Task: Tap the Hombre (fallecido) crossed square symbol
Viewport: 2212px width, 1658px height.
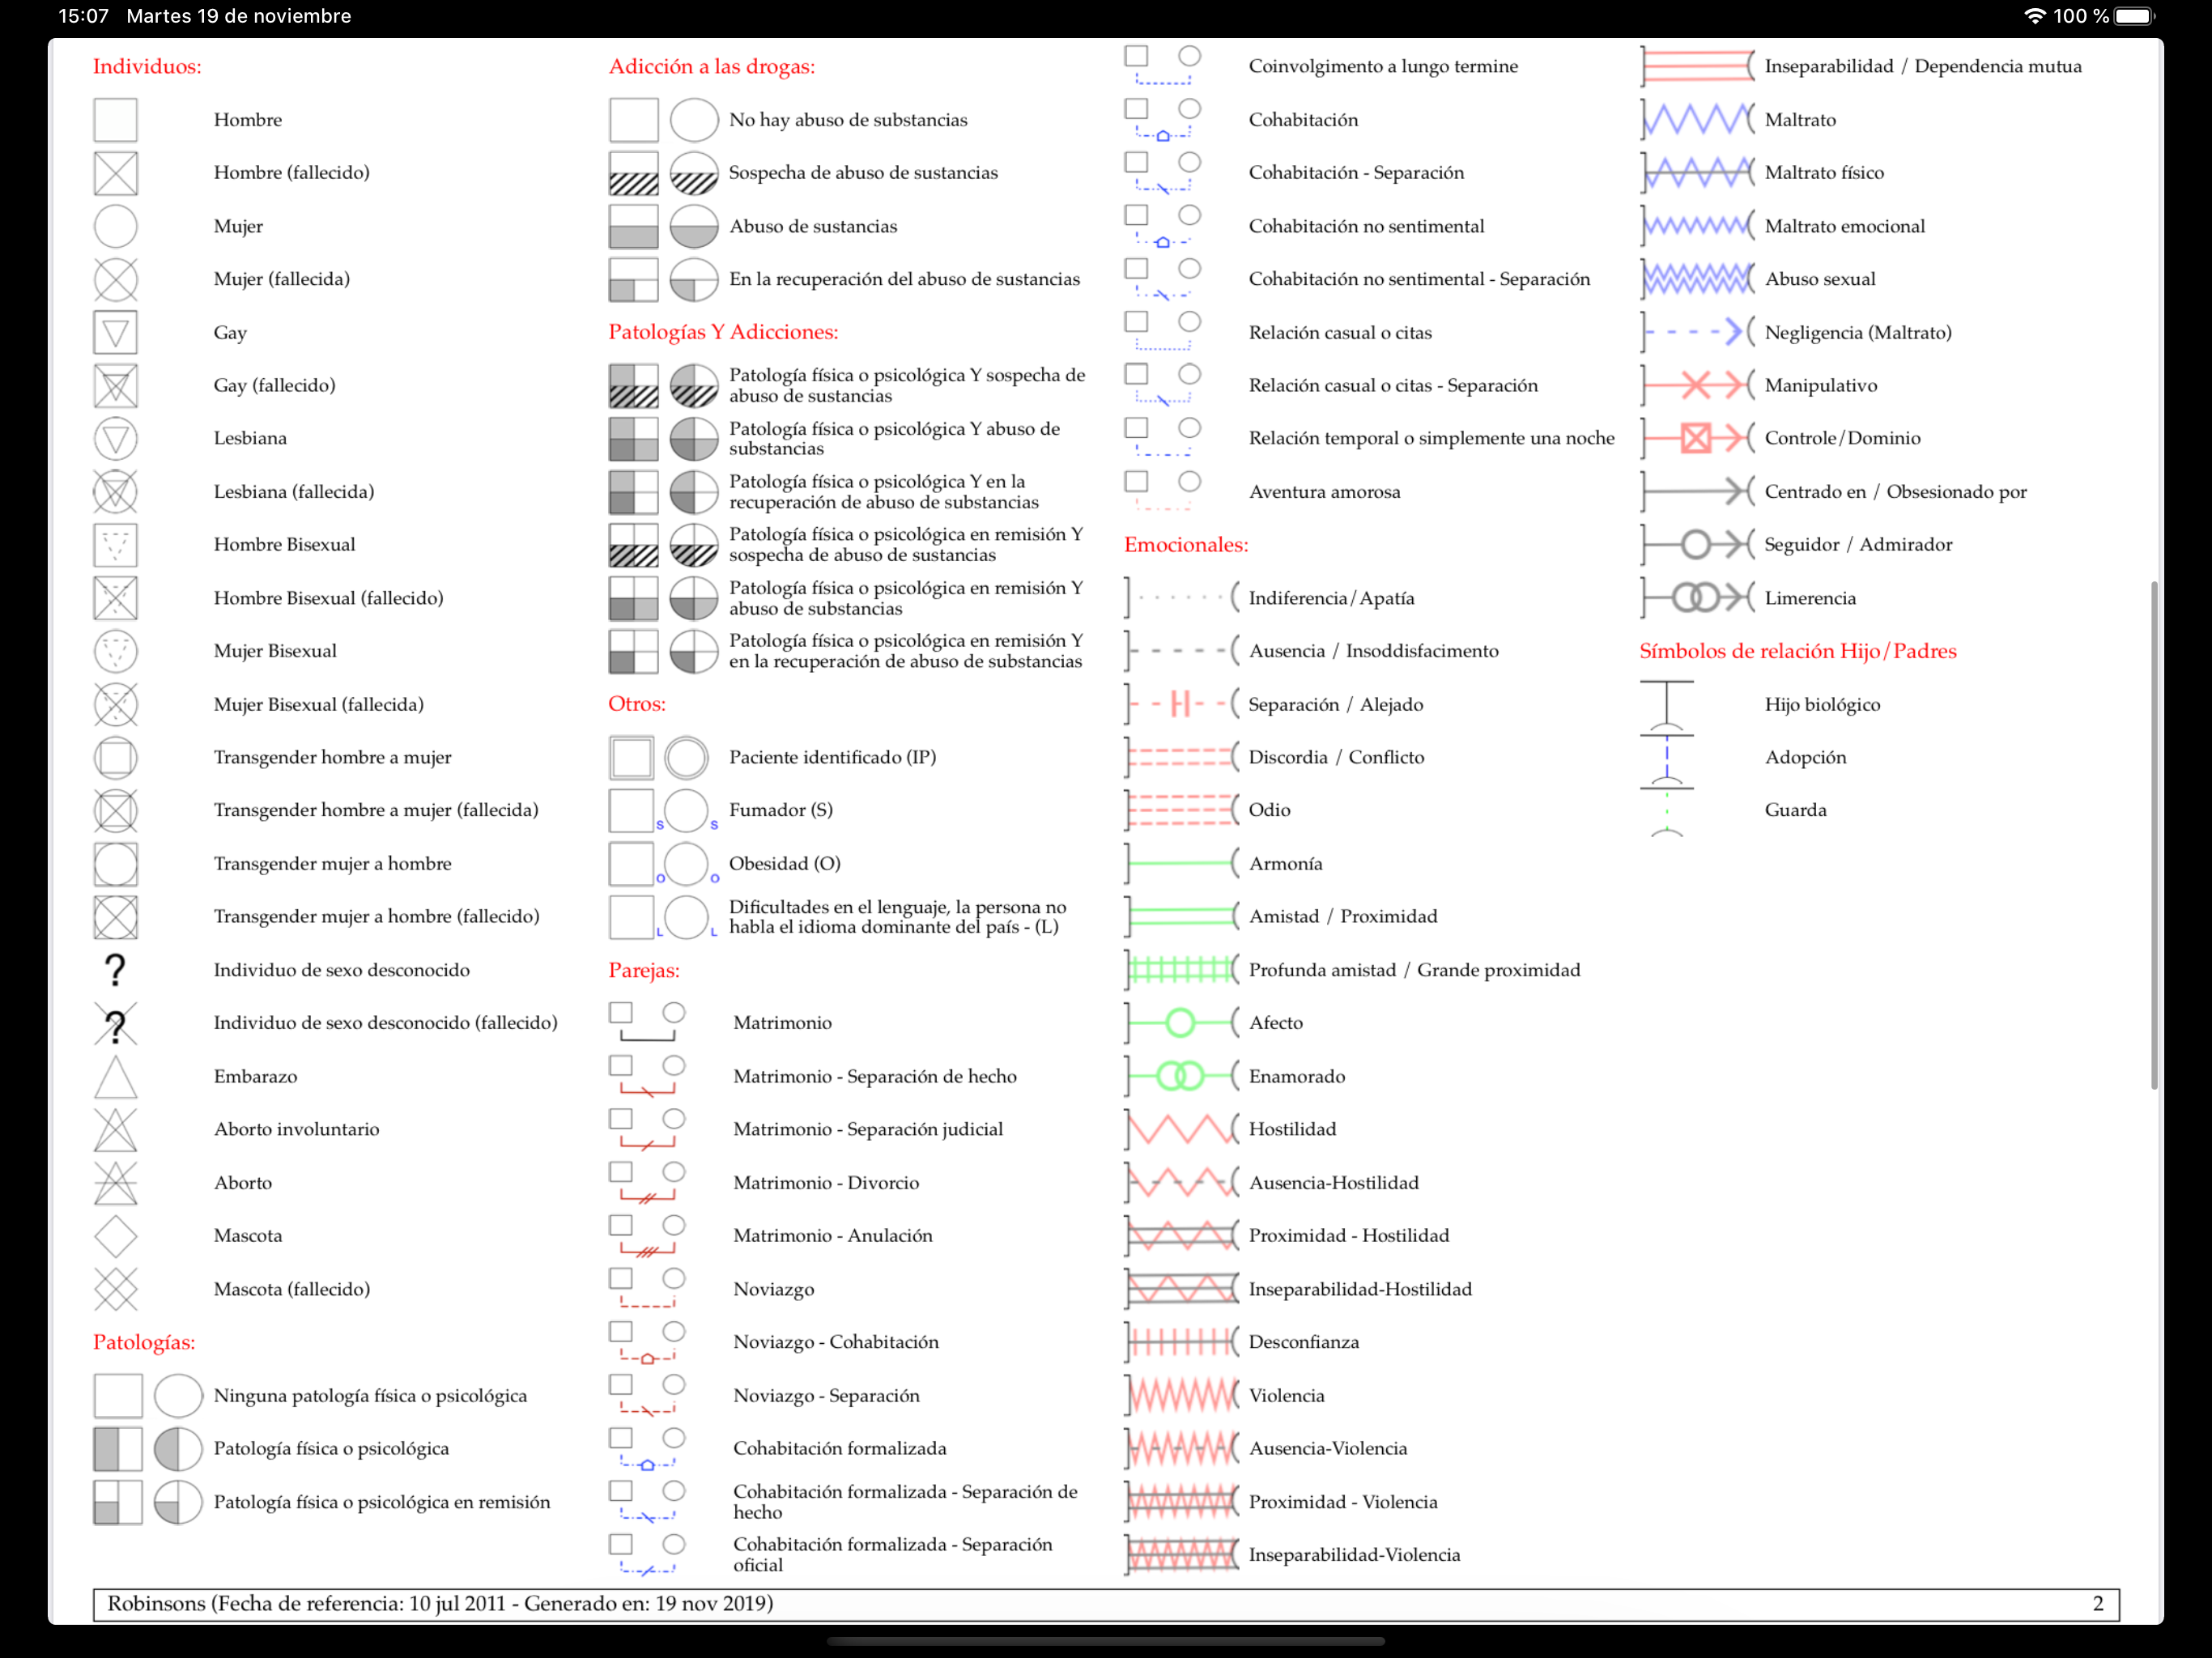Action: point(115,173)
